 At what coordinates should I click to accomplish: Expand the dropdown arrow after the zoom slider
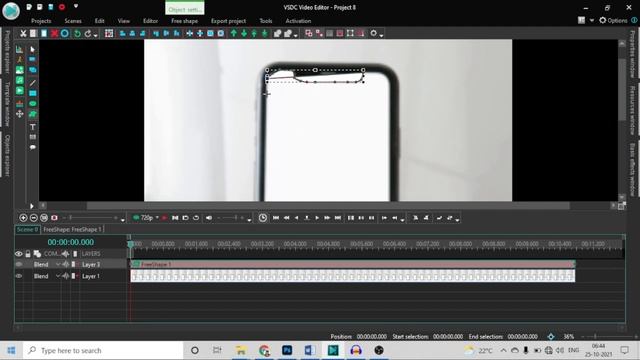pyautogui.click(x=122, y=220)
